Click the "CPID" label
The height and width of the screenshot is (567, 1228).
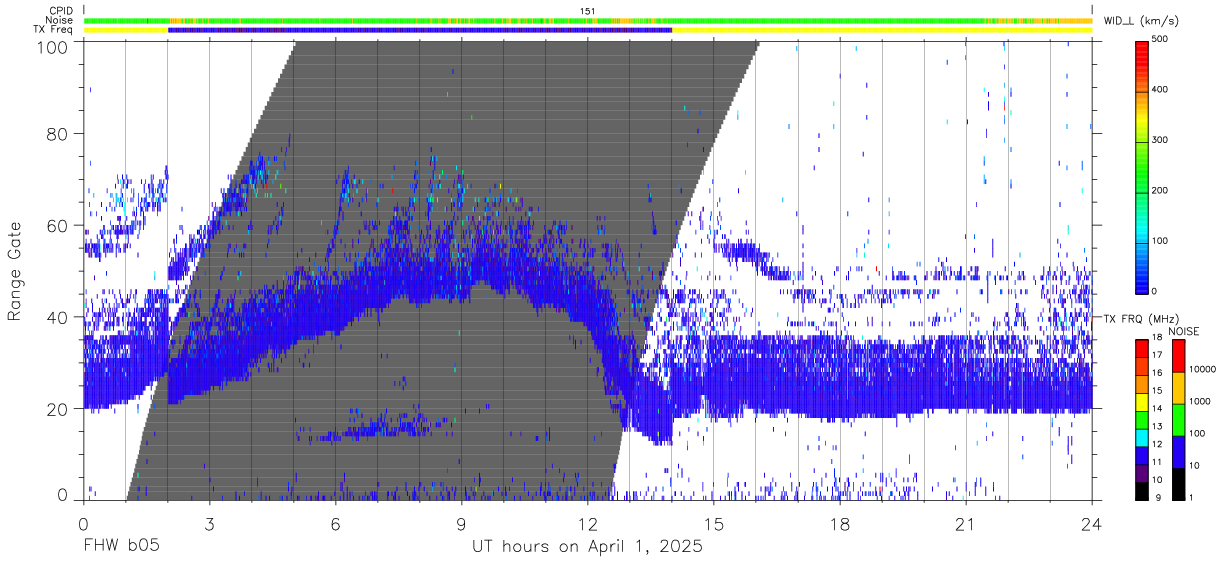pyautogui.click(x=62, y=11)
